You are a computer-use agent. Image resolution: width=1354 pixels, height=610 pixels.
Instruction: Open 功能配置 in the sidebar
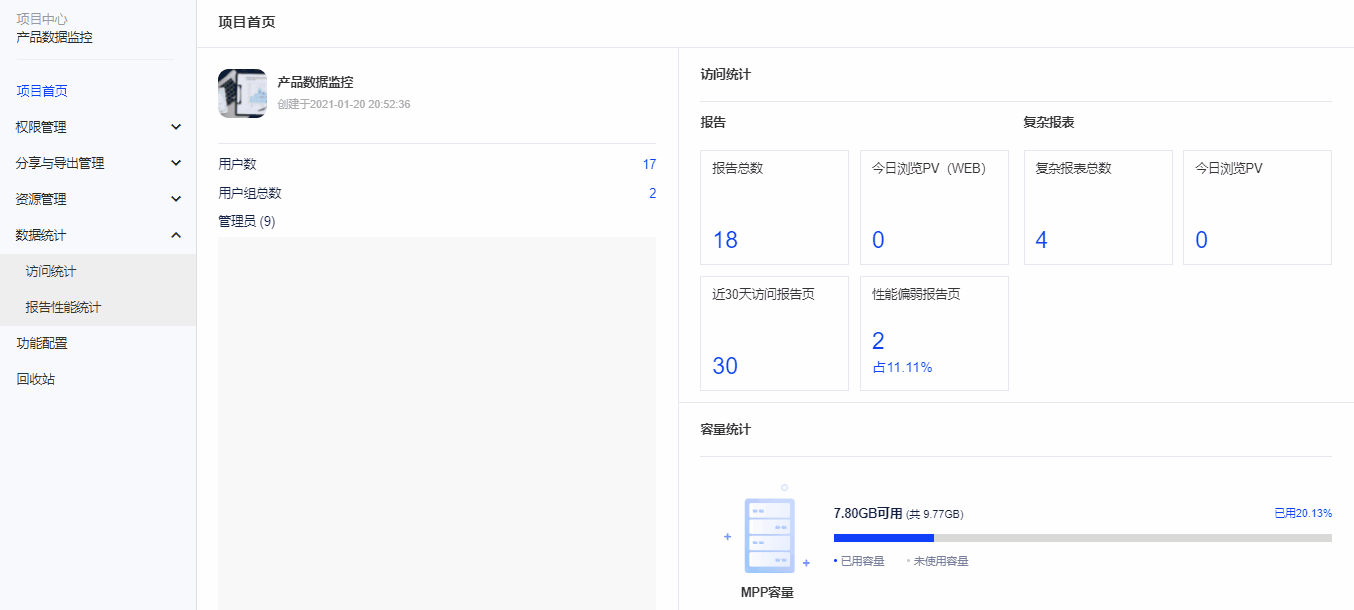[41, 343]
